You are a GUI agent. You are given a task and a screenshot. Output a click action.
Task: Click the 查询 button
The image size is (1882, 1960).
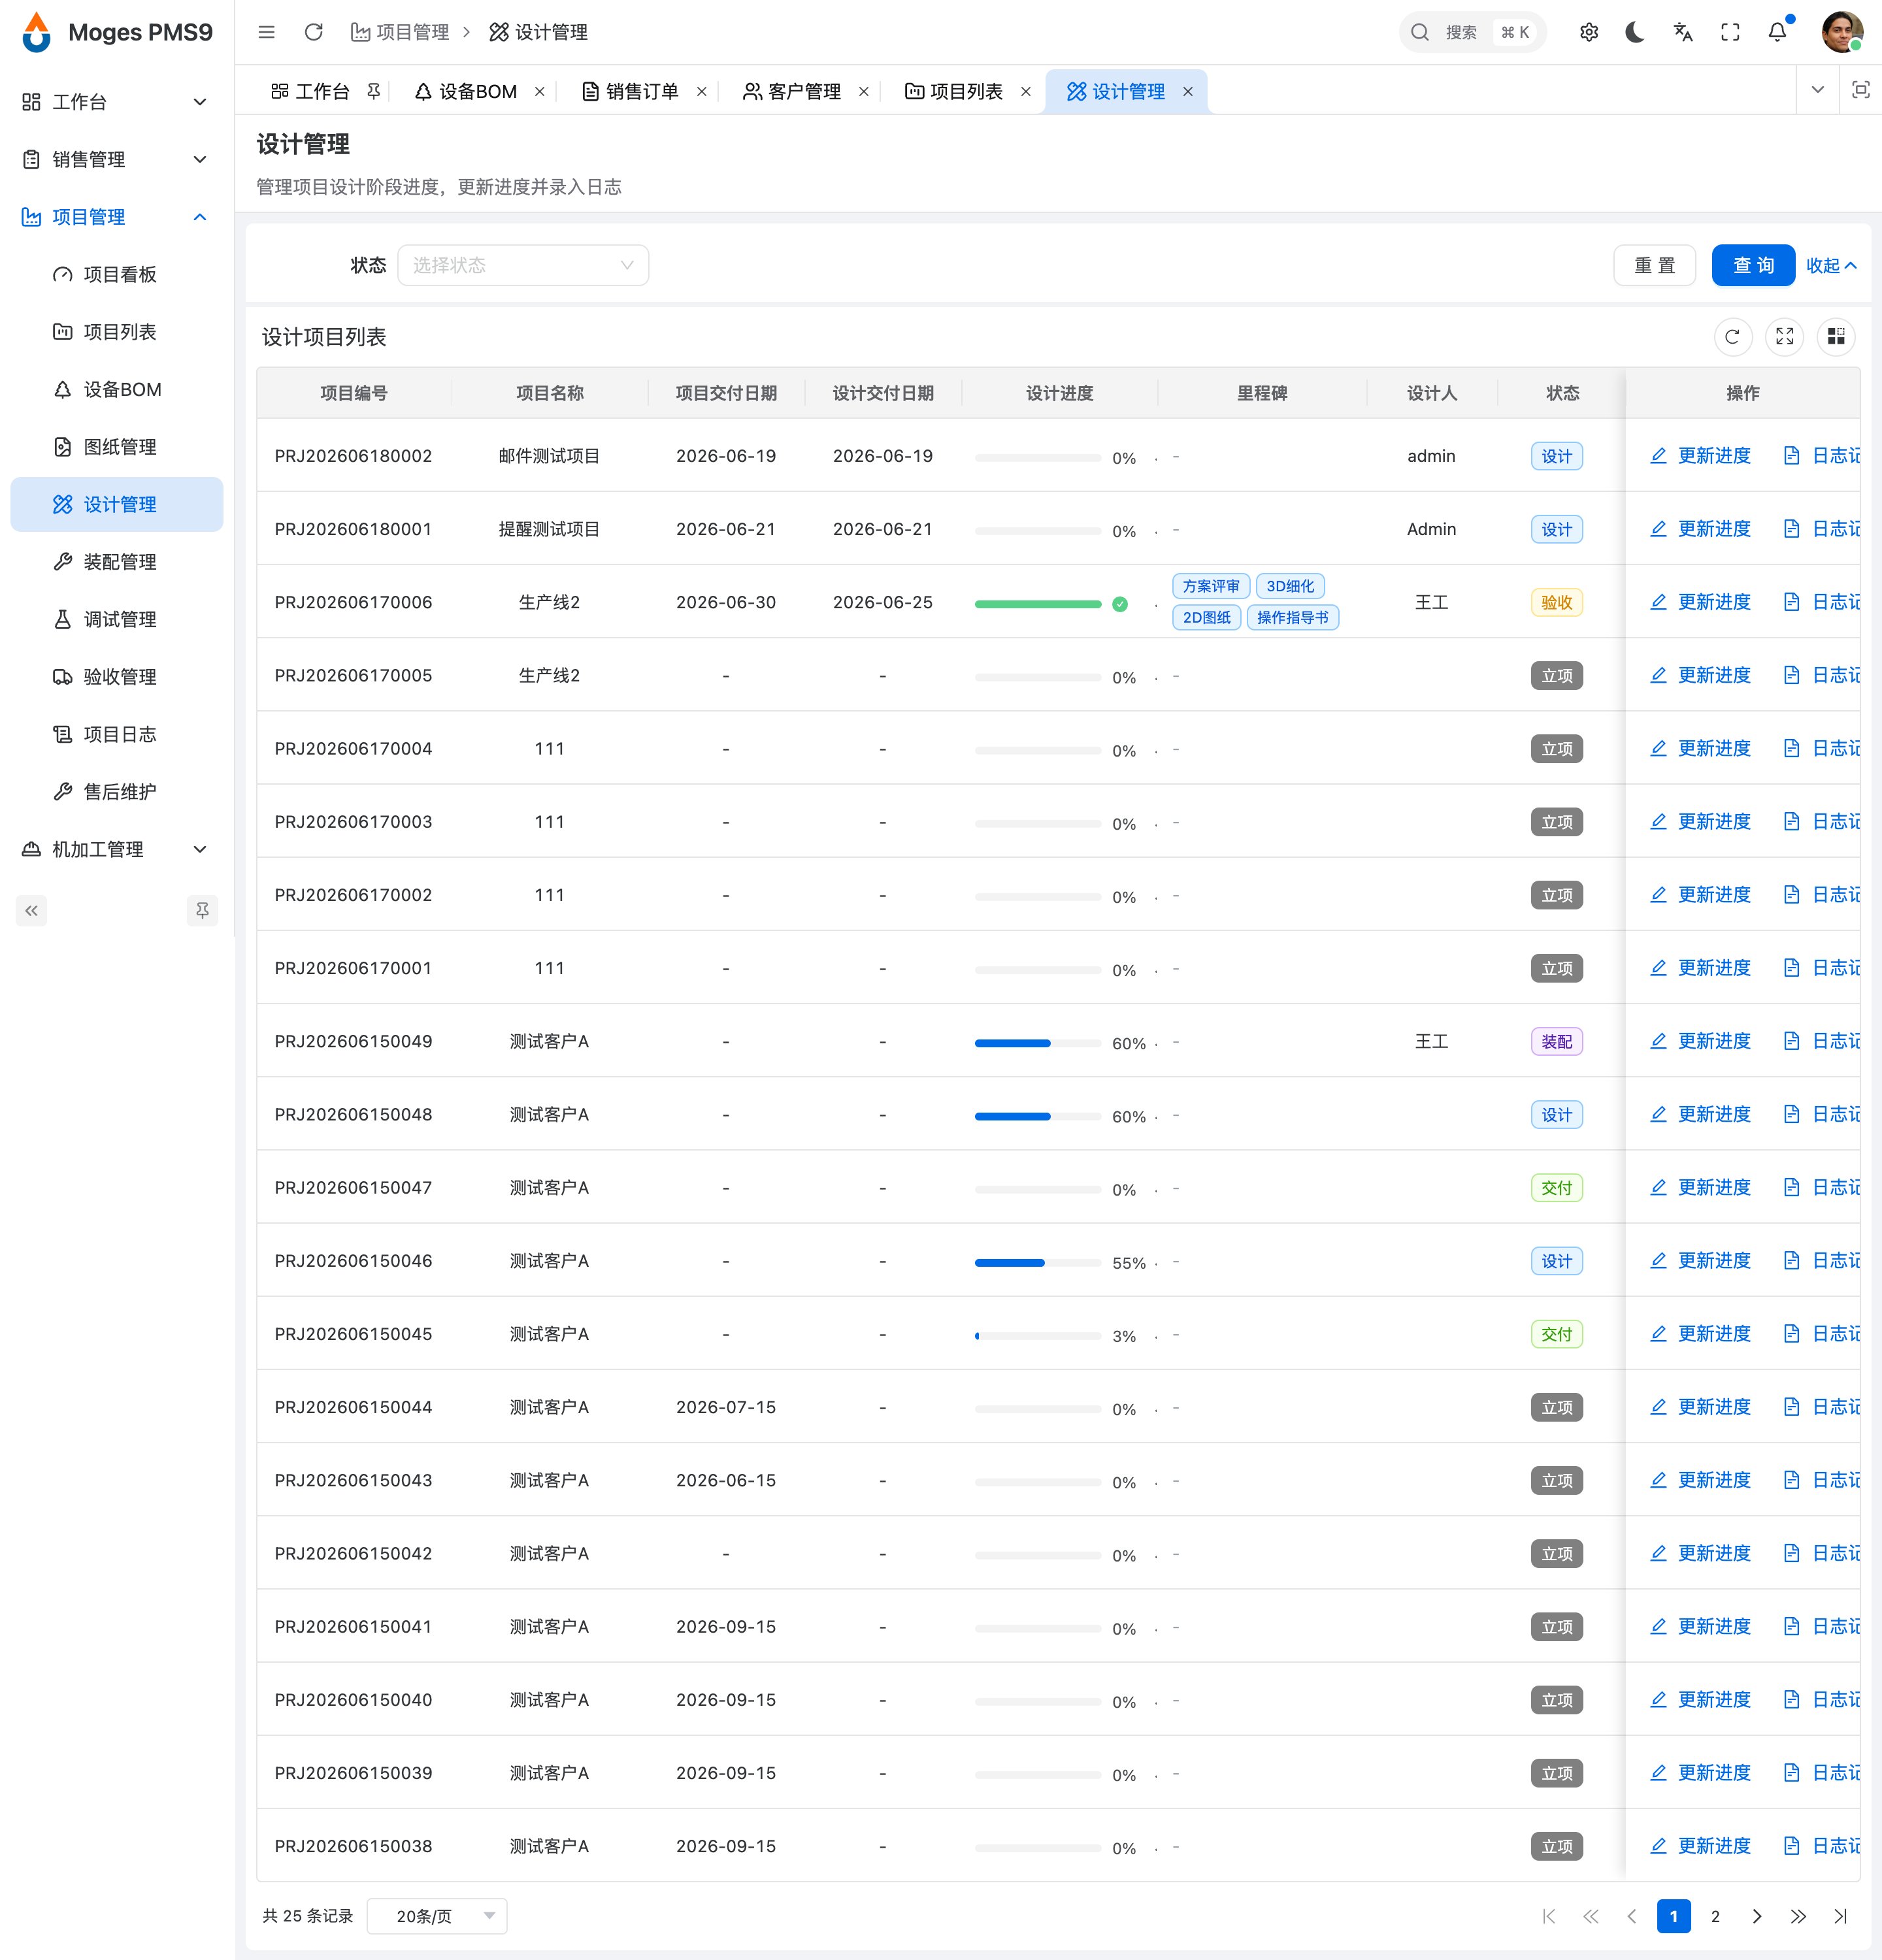[x=1753, y=265]
